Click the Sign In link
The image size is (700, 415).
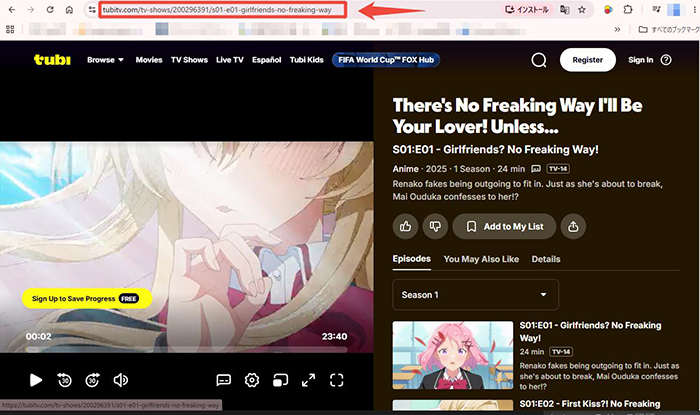[x=641, y=60]
